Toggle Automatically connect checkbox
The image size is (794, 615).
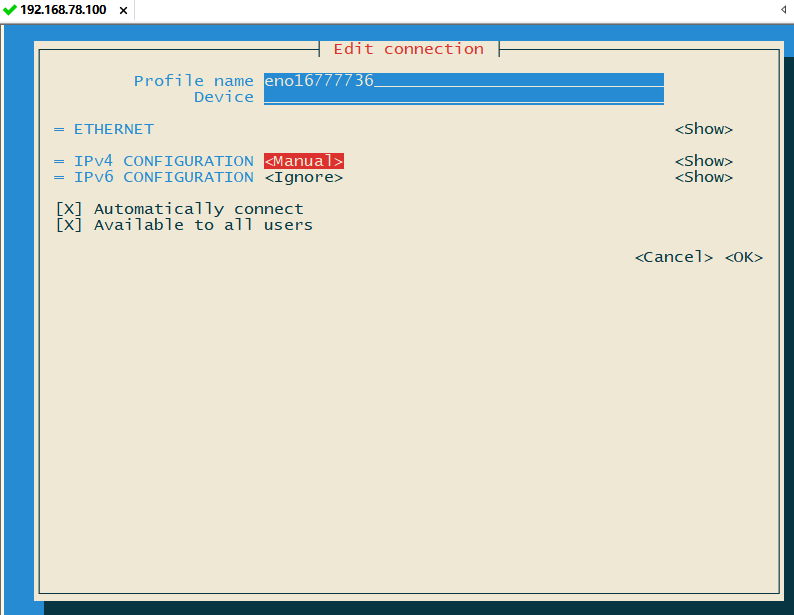point(69,209)
